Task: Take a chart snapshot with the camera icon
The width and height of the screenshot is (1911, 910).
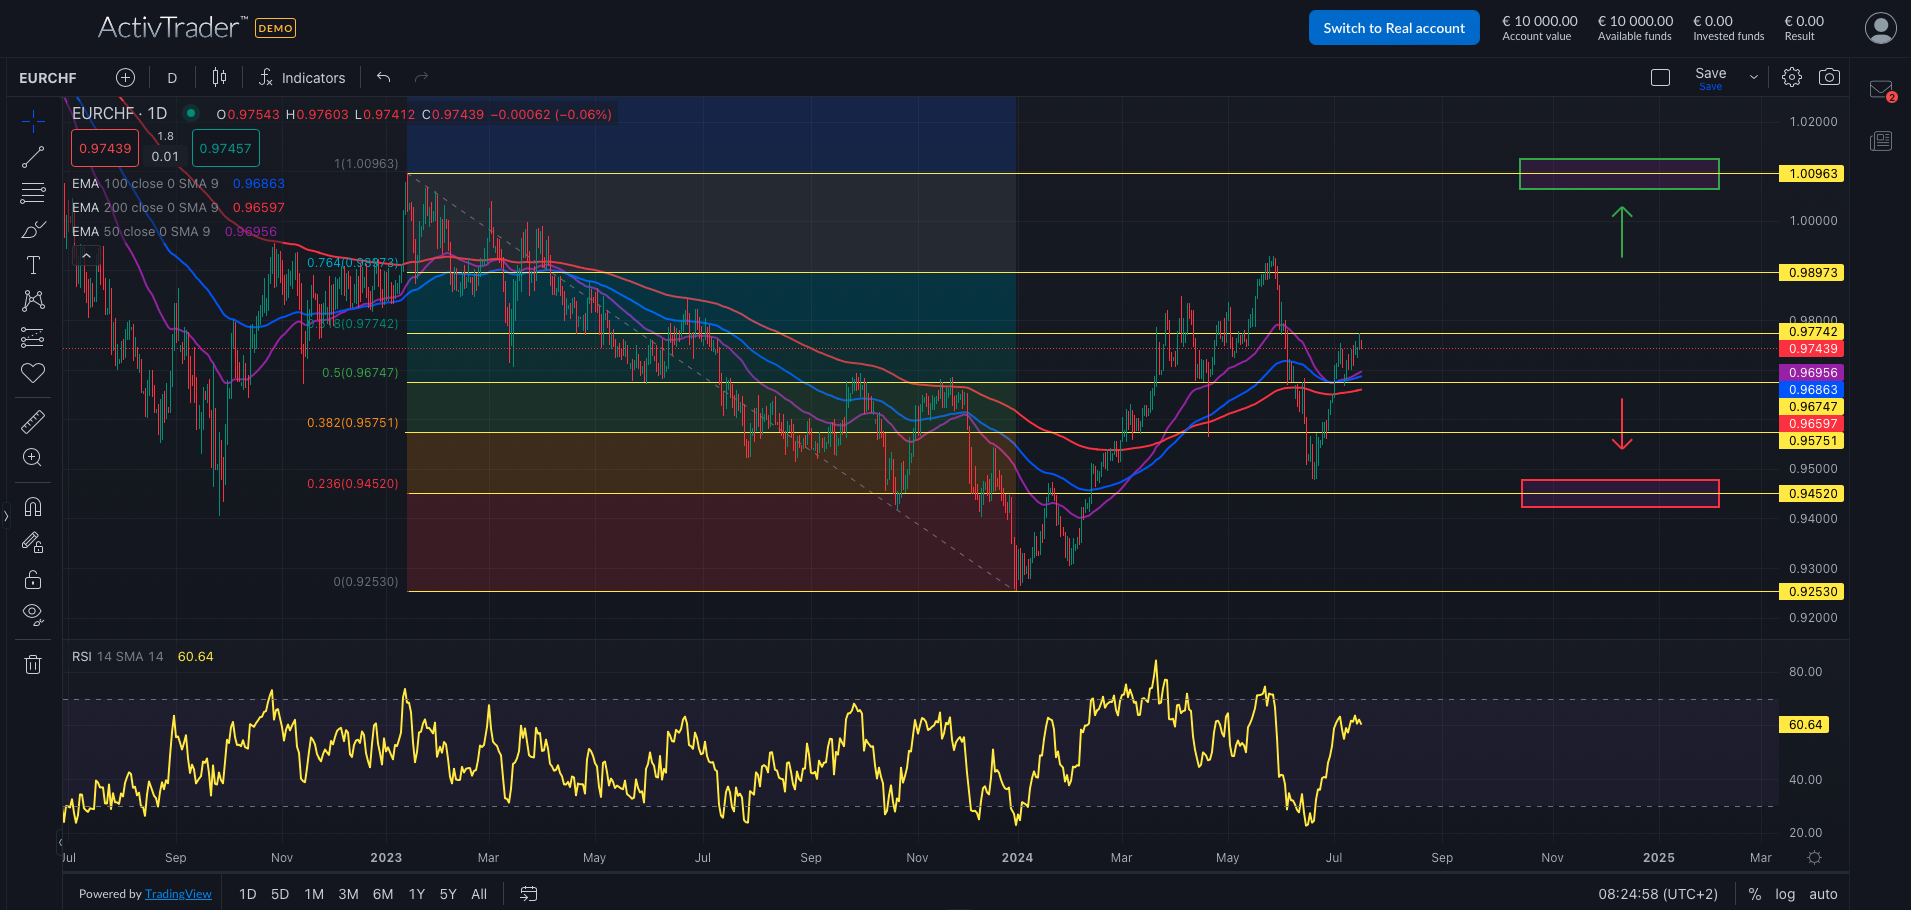Action: click(x=1830, y=77)
